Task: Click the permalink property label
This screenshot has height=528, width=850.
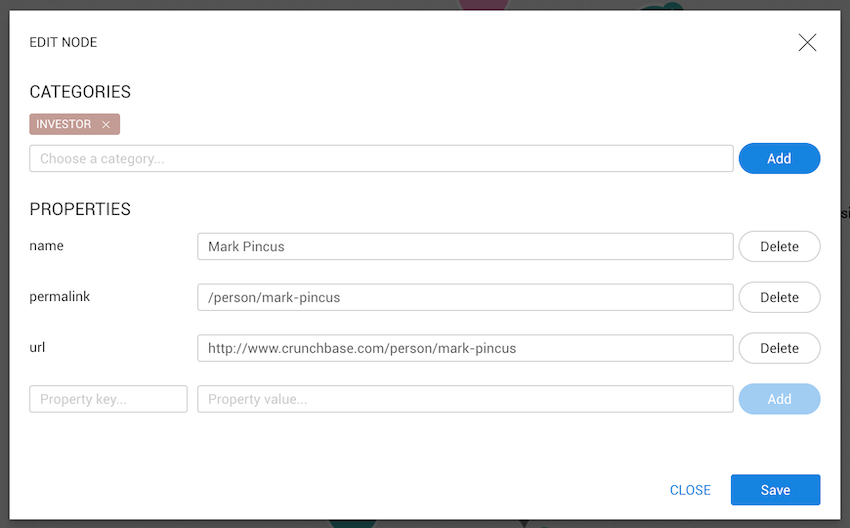Action: coord(60,297)
